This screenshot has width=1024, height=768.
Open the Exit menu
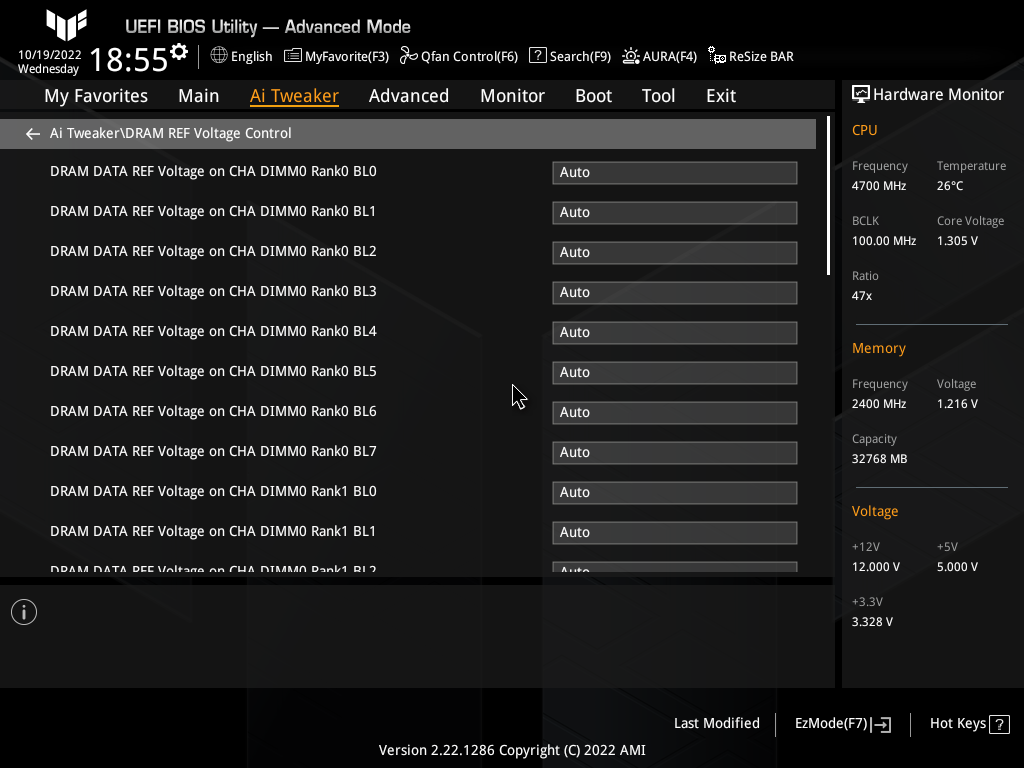pos(720,95)
